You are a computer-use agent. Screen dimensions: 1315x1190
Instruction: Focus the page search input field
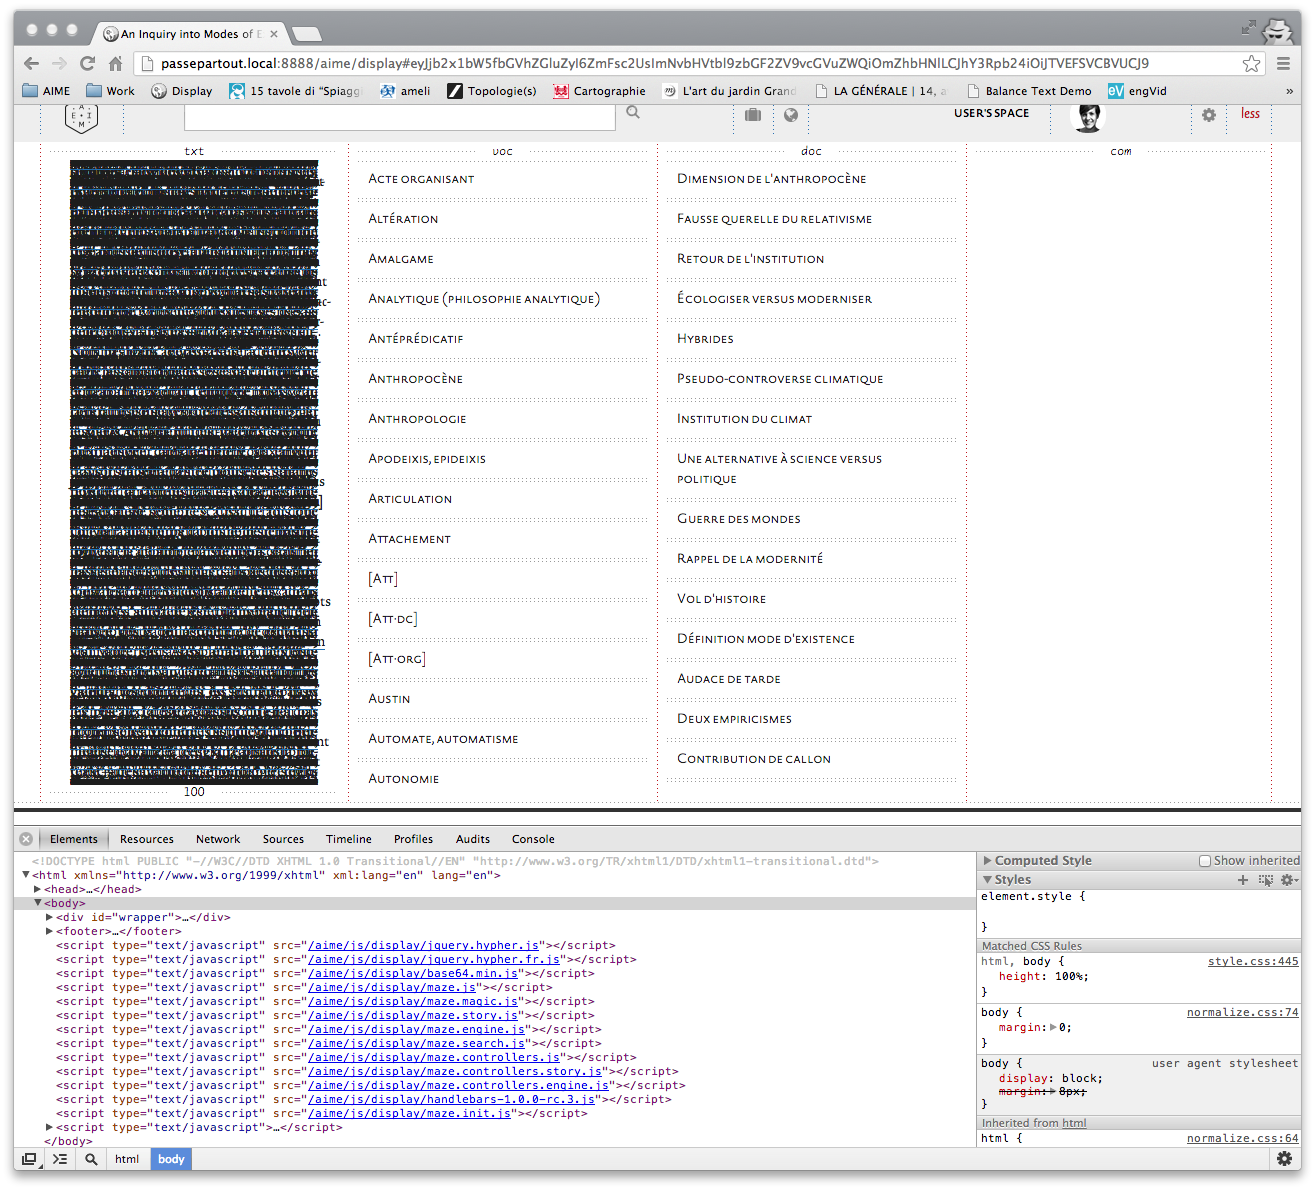pyautogui.click(x=400, y=116)
